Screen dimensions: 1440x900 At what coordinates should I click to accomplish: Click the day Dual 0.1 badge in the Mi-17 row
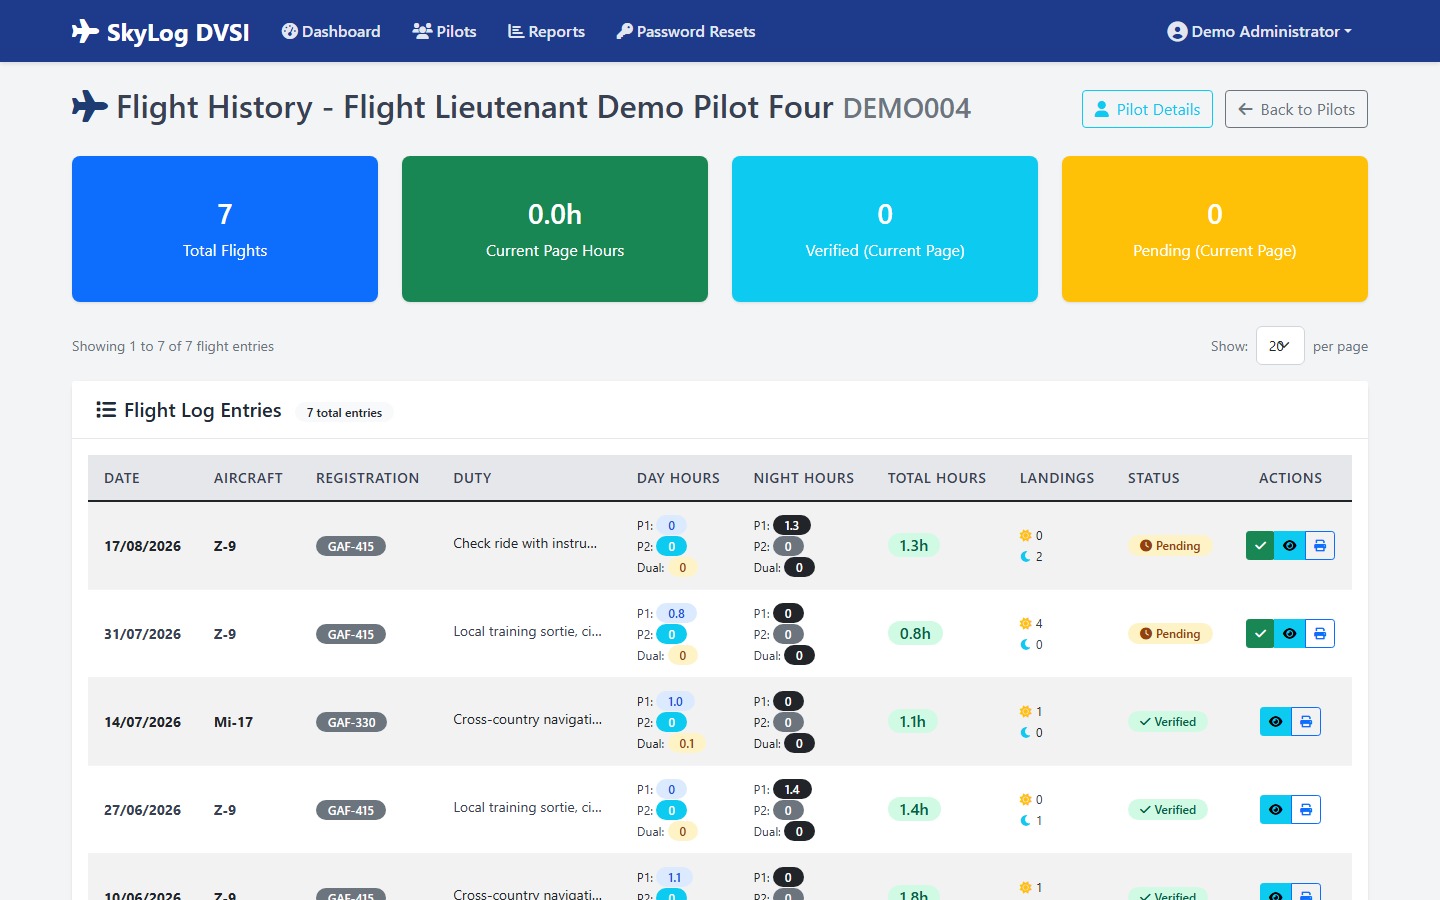[x=686, y=743]
